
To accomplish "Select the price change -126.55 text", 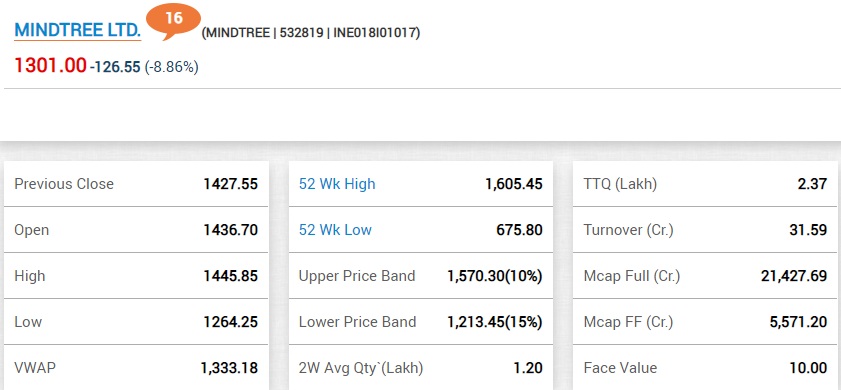I will click(115, 67).
